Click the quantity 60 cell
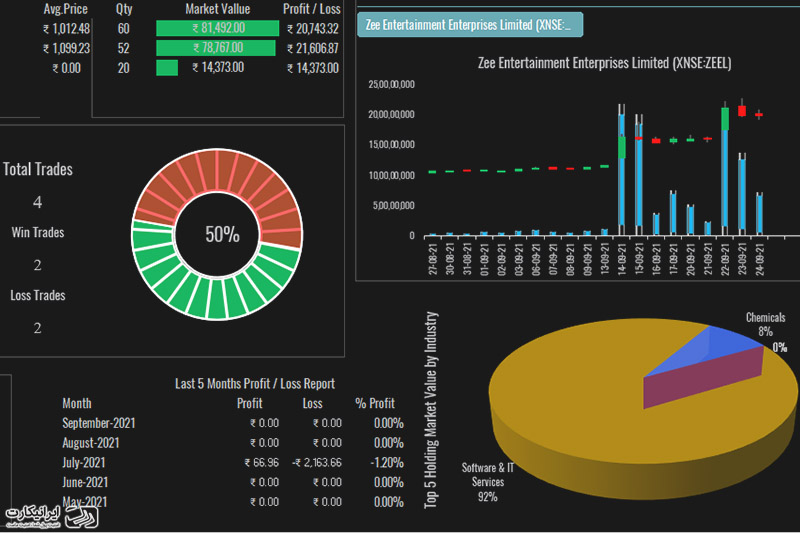Screen dimensions: 800x533 coord(123,29)
